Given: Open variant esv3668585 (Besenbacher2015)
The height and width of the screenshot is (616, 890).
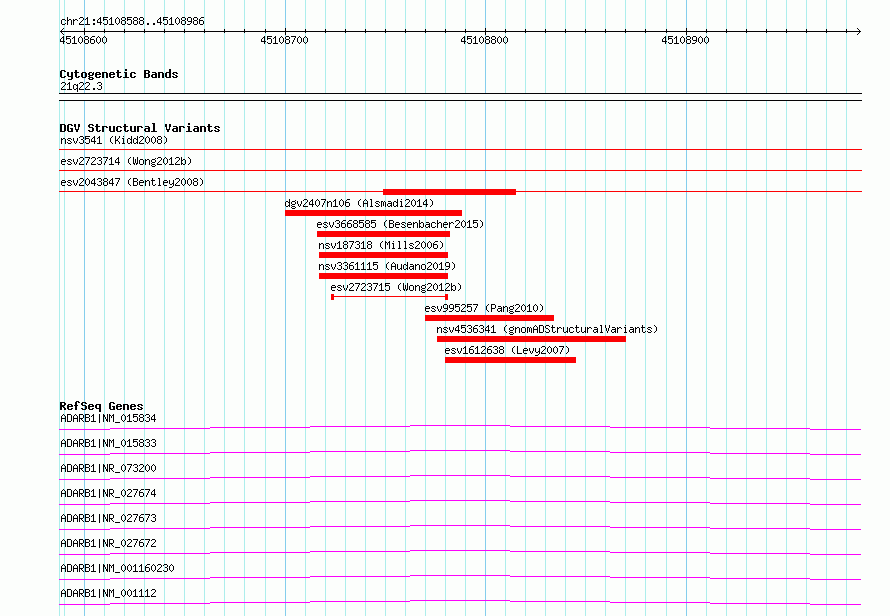Looking at the screenshot, I should pos(400,224).
